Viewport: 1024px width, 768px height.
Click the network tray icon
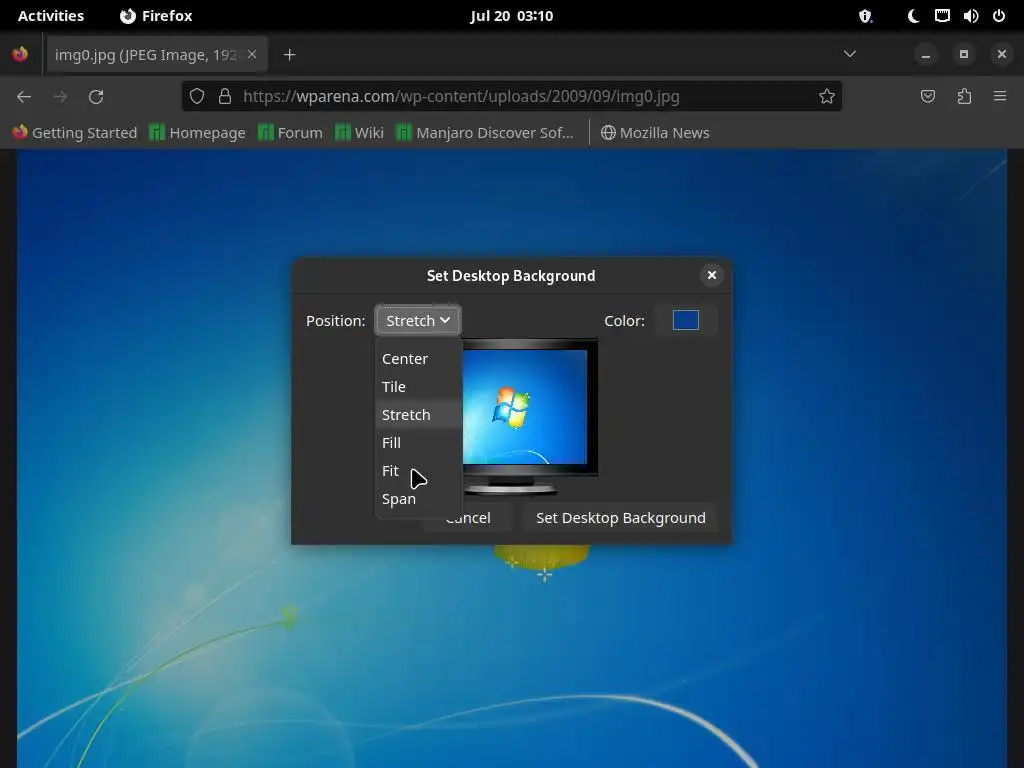[942, 16]
